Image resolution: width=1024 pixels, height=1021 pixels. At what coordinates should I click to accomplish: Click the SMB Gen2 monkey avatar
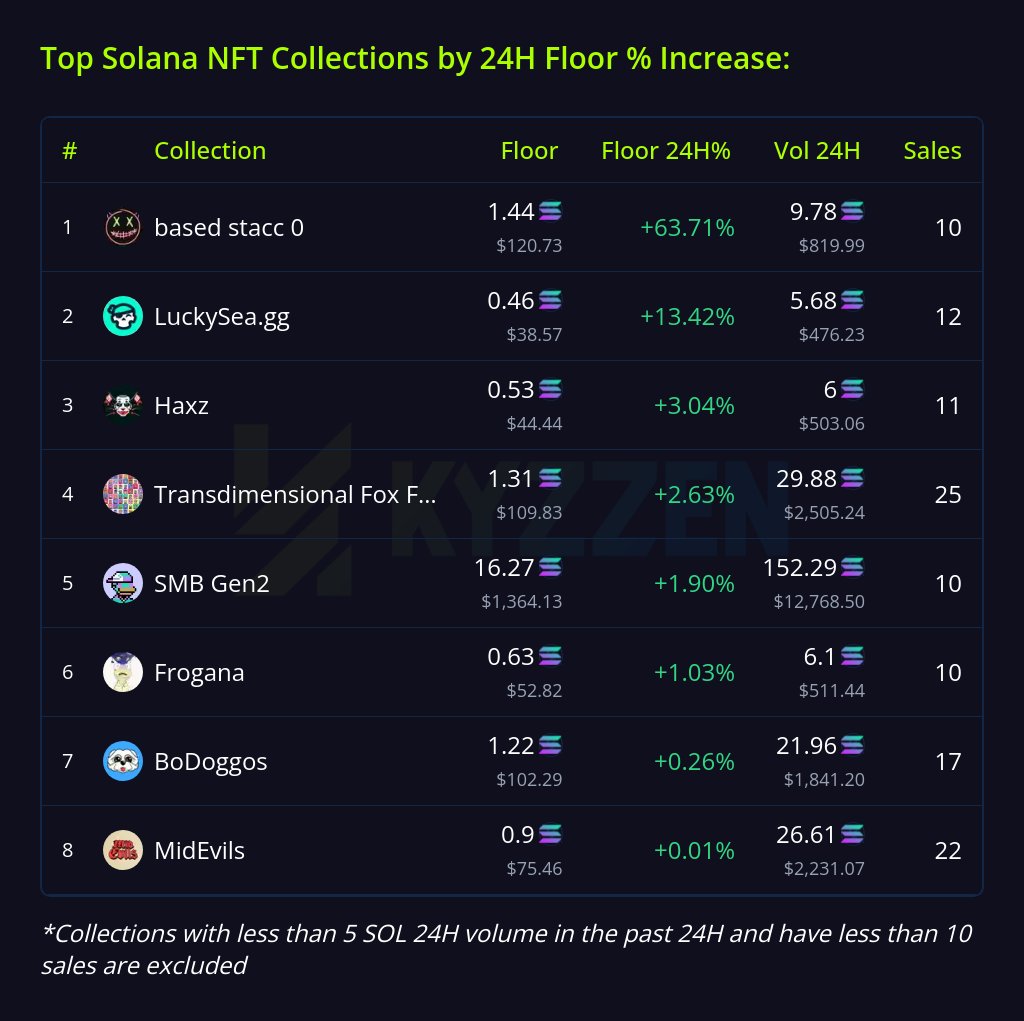coord(122,584)
